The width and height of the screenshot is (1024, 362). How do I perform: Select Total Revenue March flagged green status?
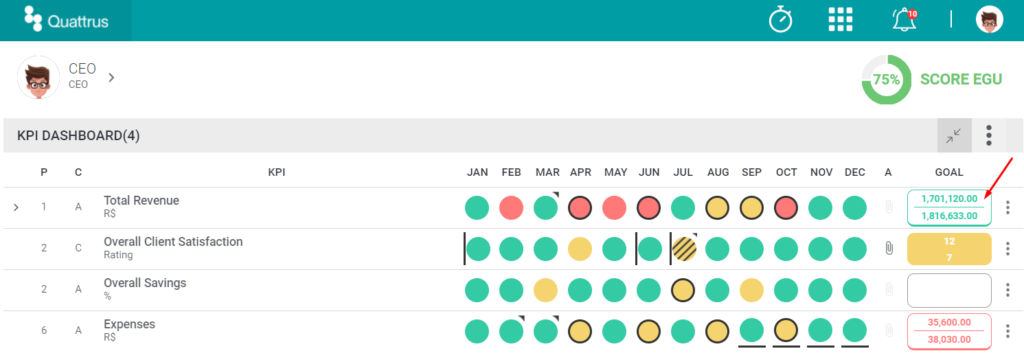[x=546, y=208]
